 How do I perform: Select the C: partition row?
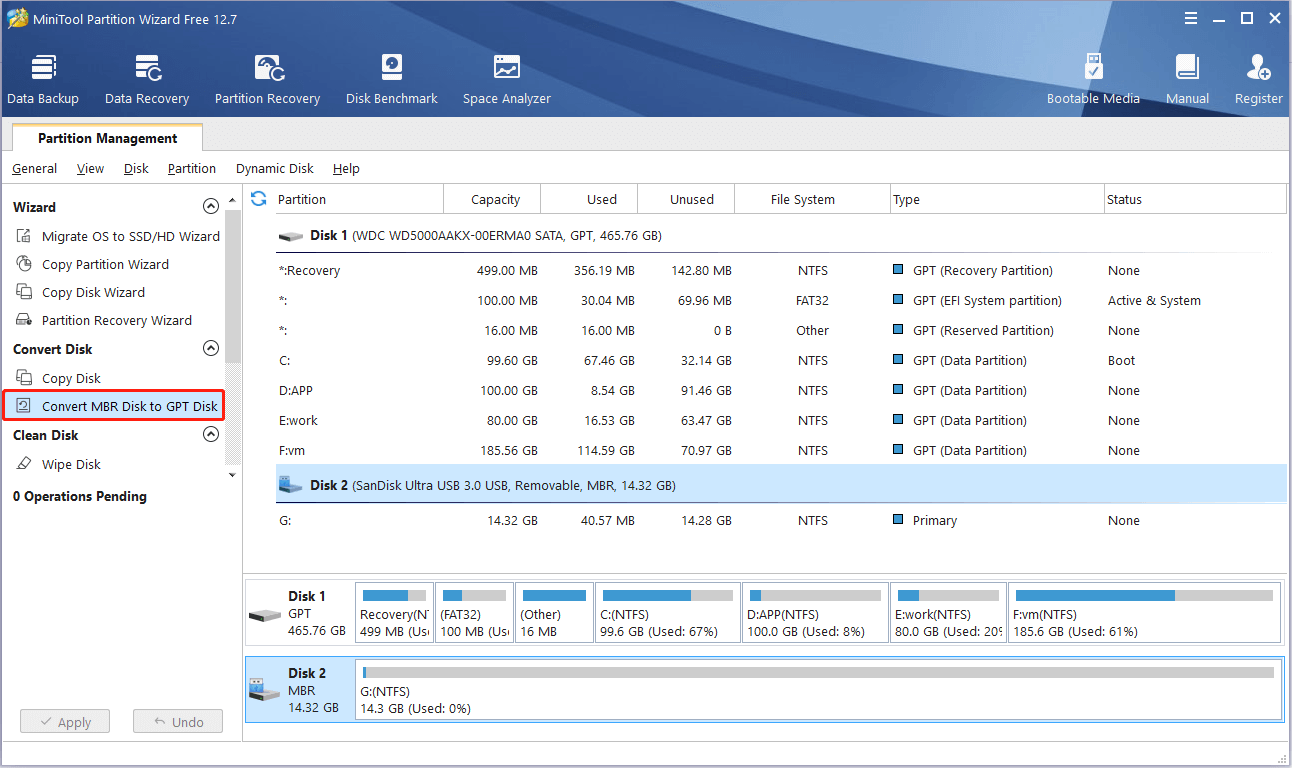click(x=781, y=360)
